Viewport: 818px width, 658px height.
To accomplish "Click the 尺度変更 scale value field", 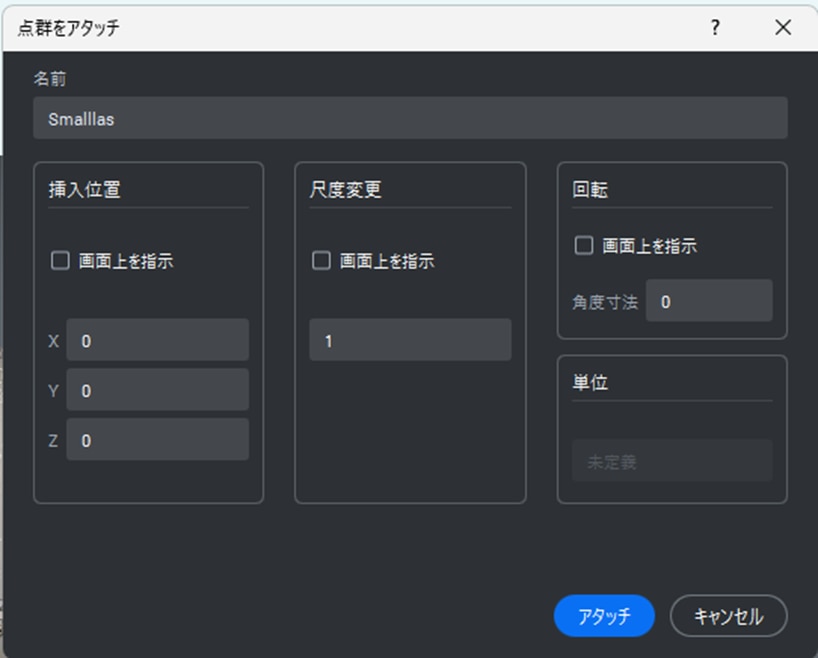I will tap(410, 341).
